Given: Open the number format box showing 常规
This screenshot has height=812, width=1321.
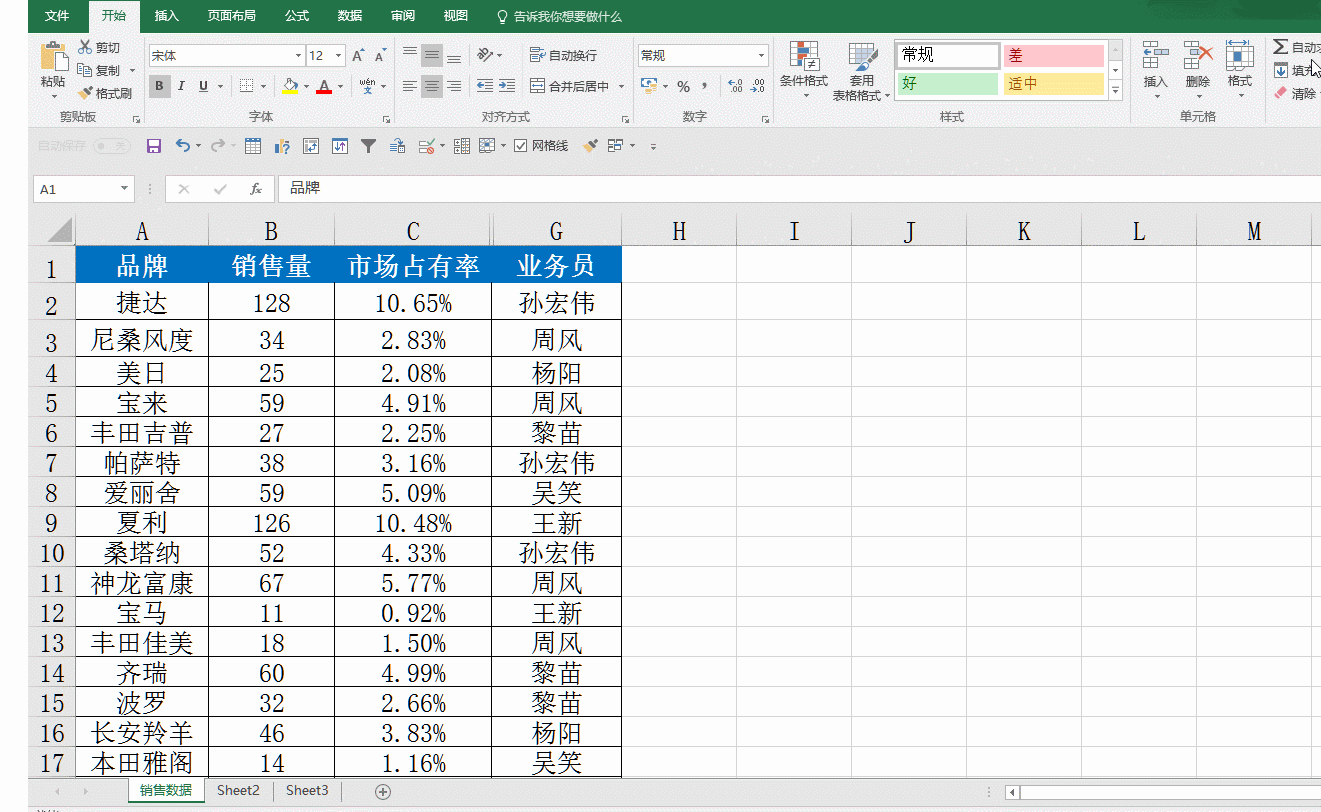Looking at the screenshot, I should pos(703,56).
